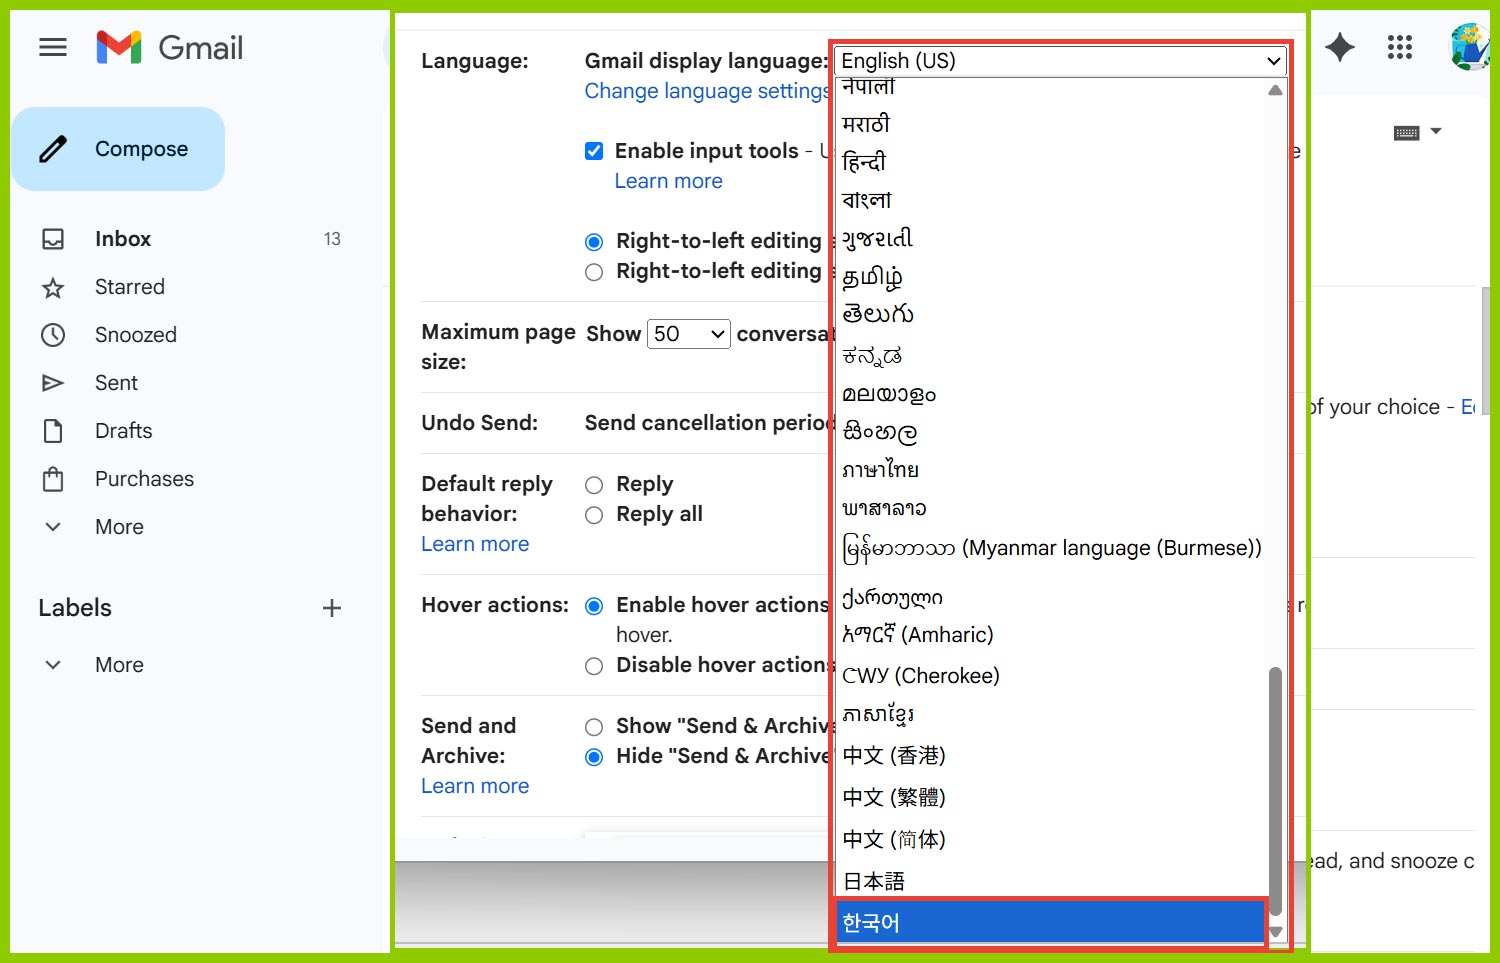This screenshot has height=963, width=1500.
Task: Select Show "Send & Archive" radio button
Action: (594, 727)
